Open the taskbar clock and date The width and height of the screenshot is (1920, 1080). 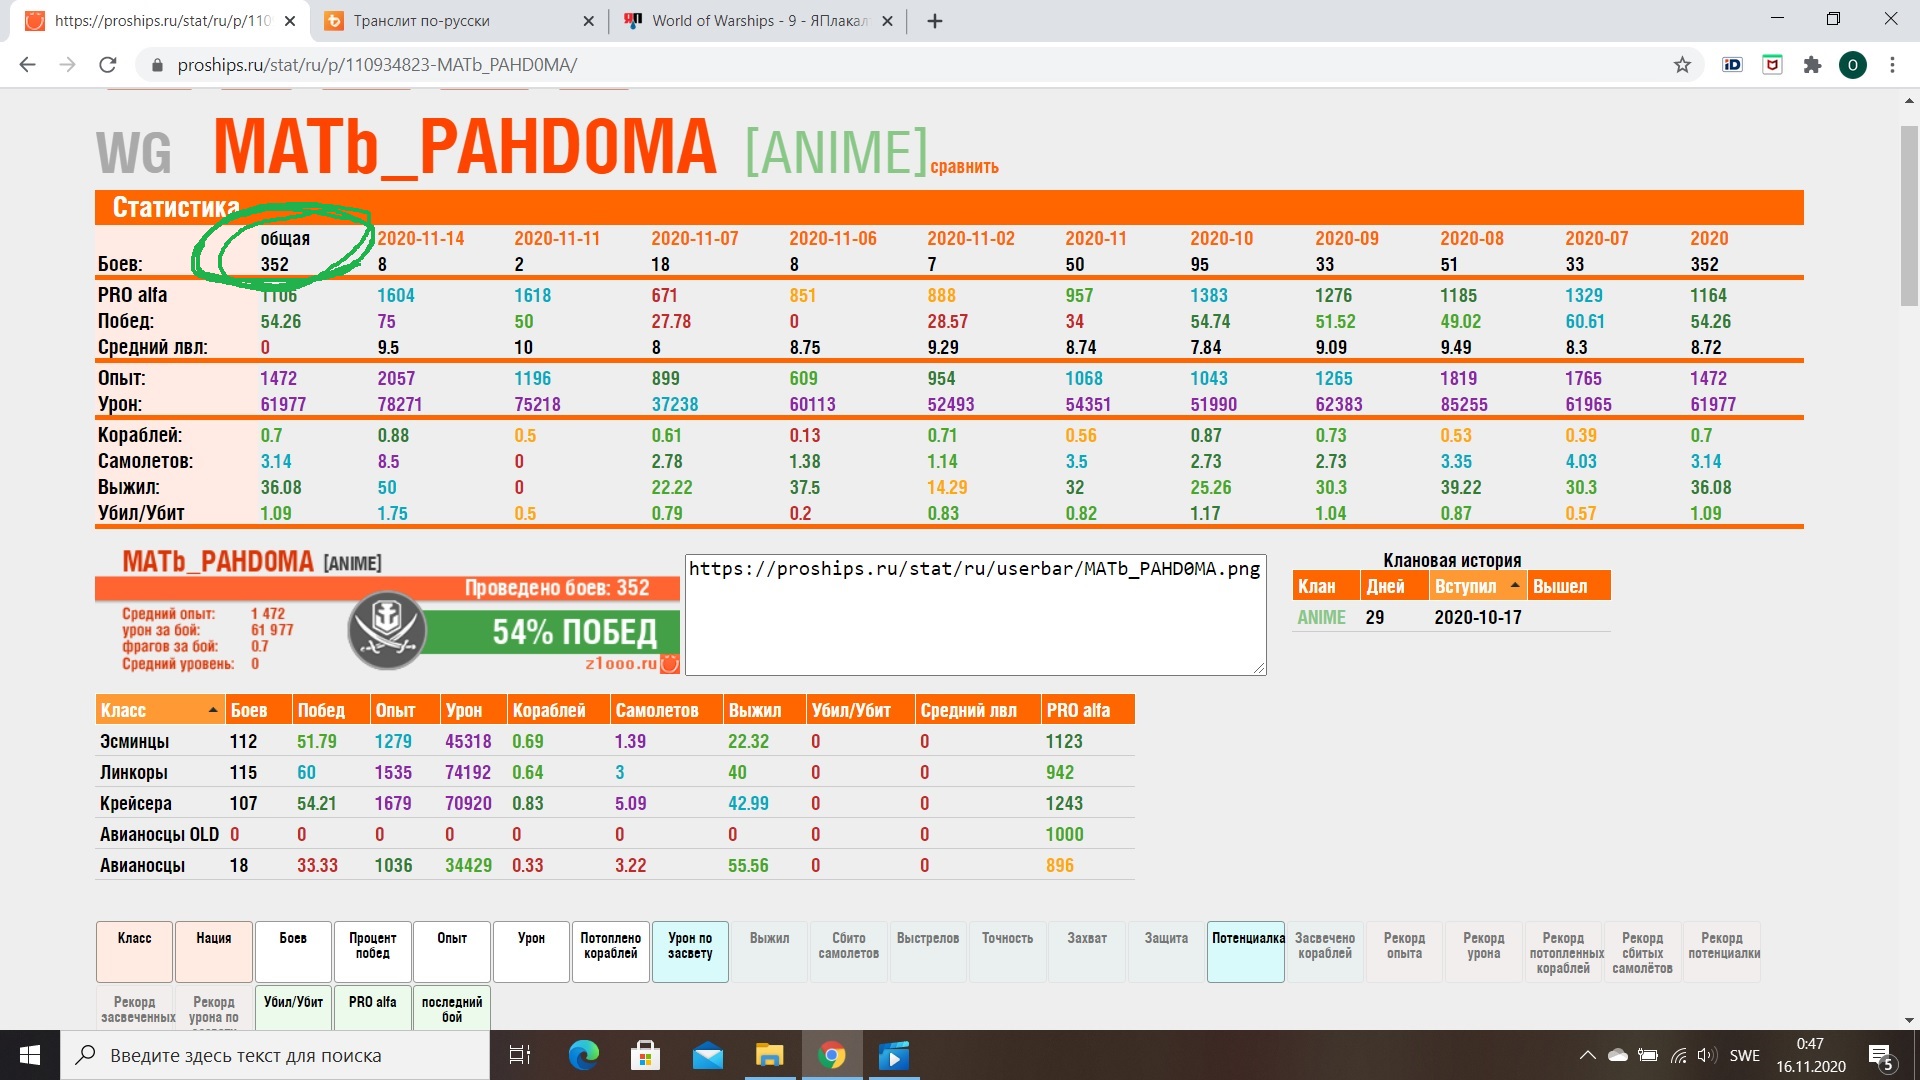coord(1811,1055)
